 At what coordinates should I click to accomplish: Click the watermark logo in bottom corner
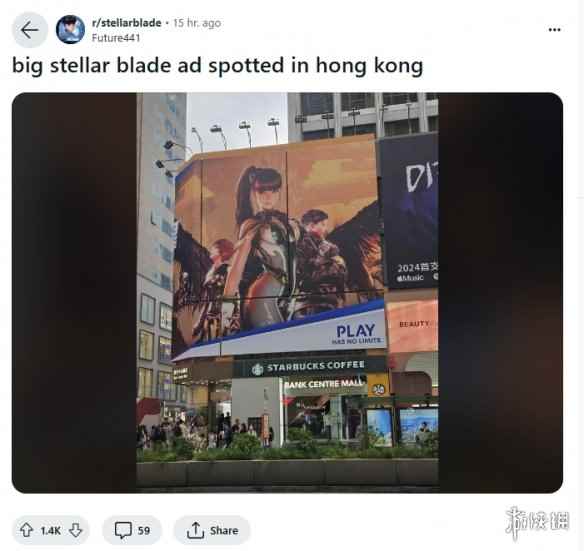click(x=537, y=522)
